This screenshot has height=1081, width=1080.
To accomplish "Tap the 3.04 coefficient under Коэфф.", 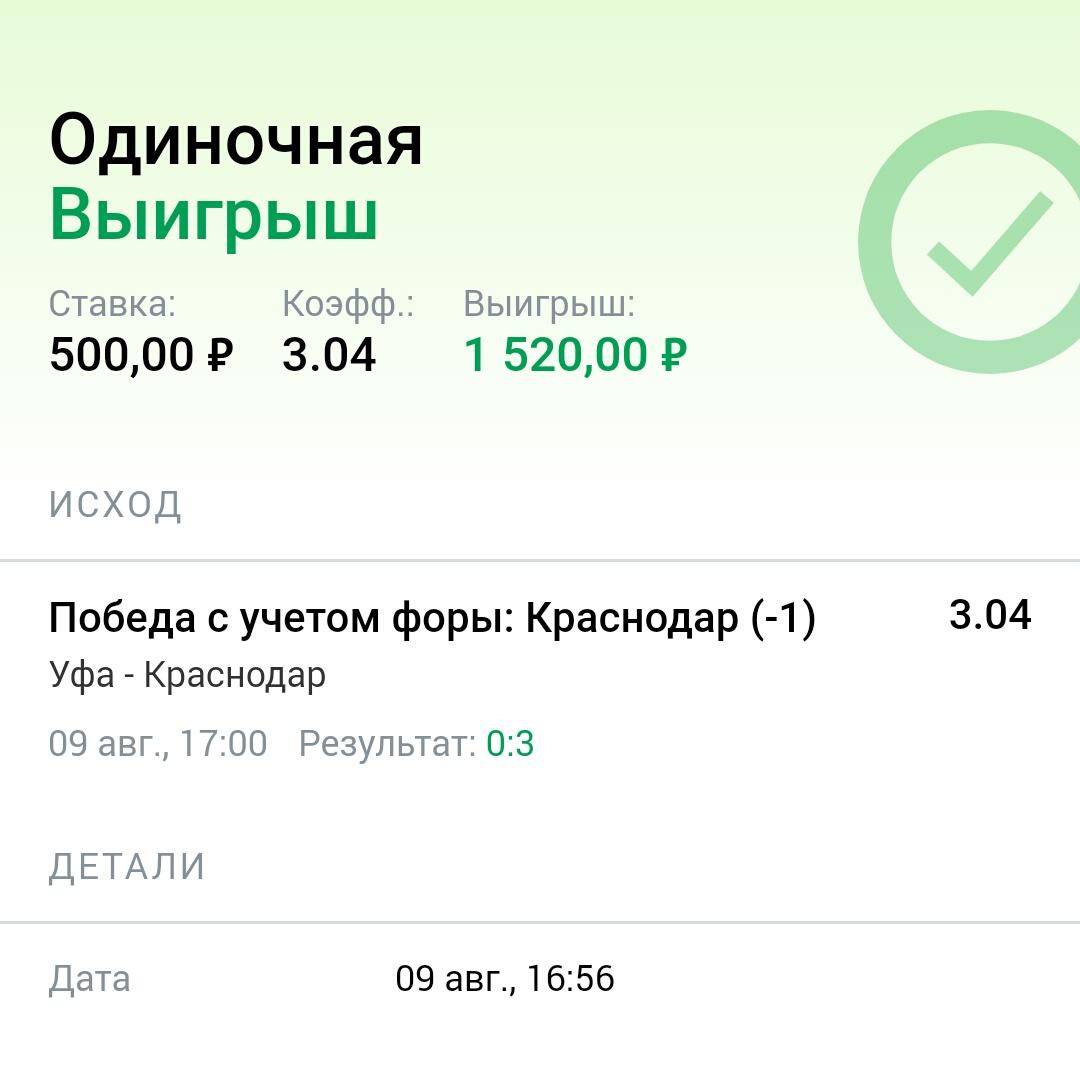I will click(329, 355).
